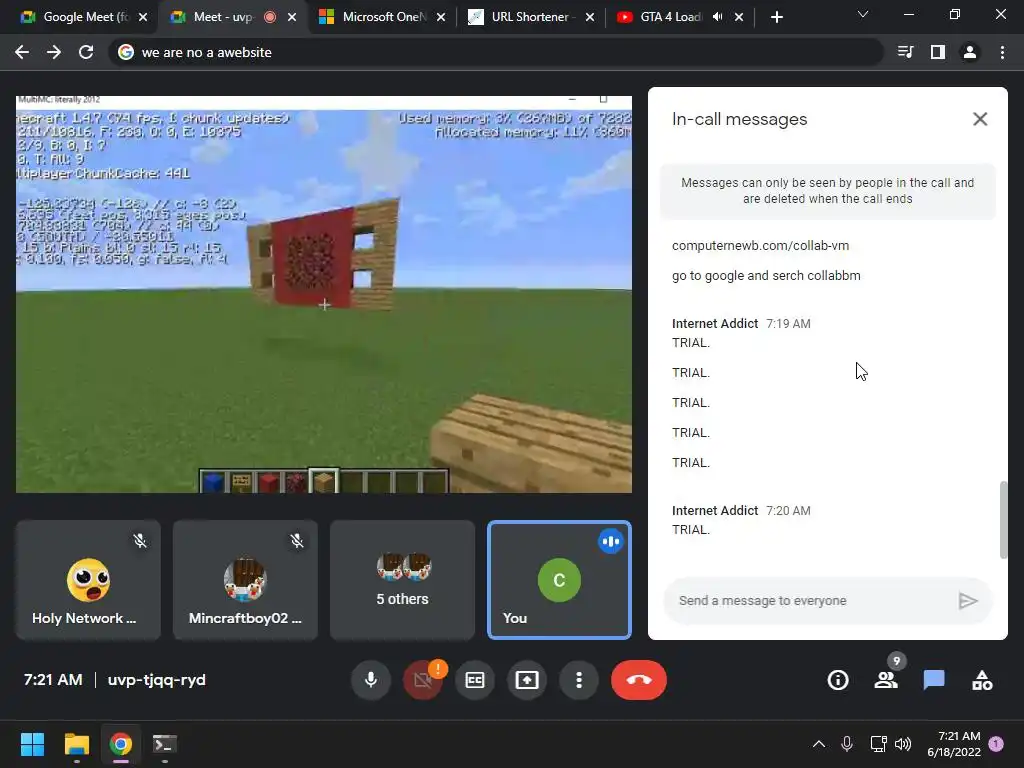Open notification badge in taskbar corner
The width and height of the screenshot is (1024, 768).
pyautogui.click(x=996, y=743)
